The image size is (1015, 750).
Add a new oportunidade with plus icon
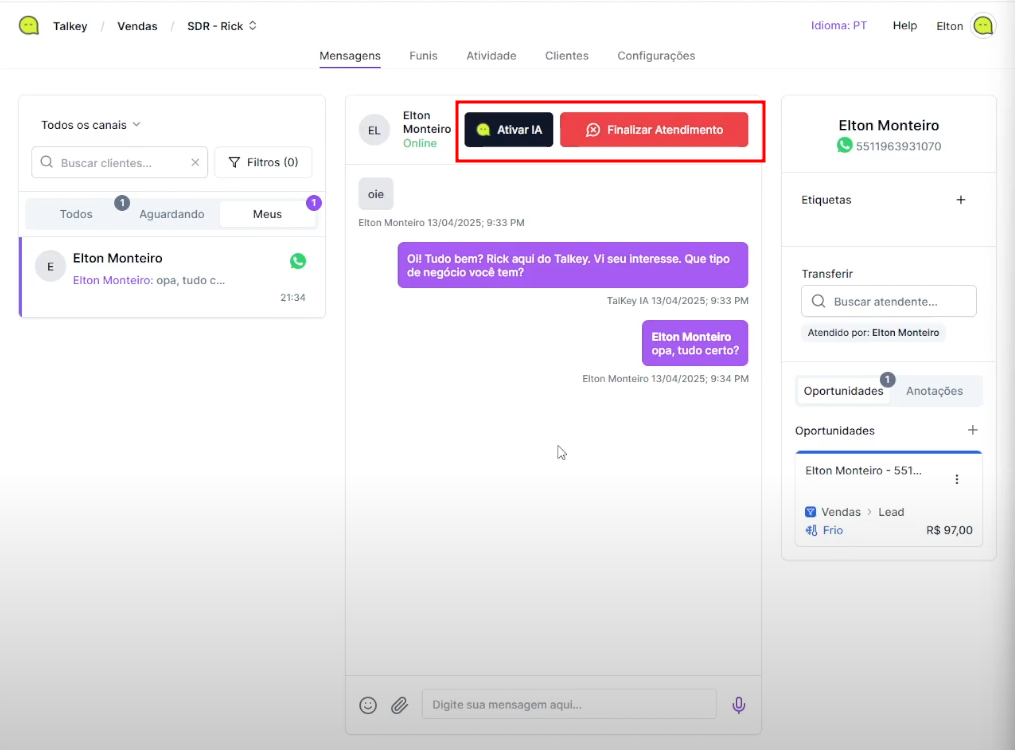point(972,430)
